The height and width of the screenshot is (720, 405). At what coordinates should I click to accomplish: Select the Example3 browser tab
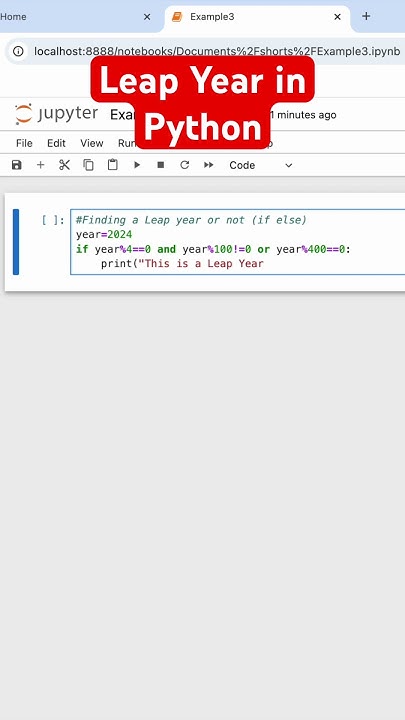pos(257,17)
